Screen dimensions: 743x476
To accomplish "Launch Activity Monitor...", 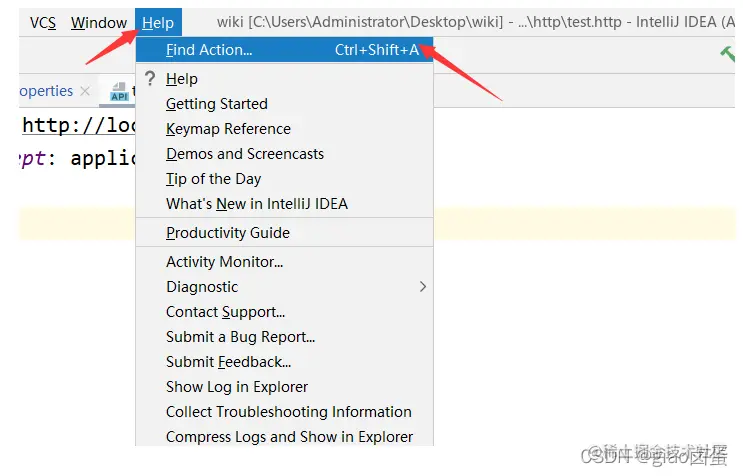I will click(x=284, y=261).
